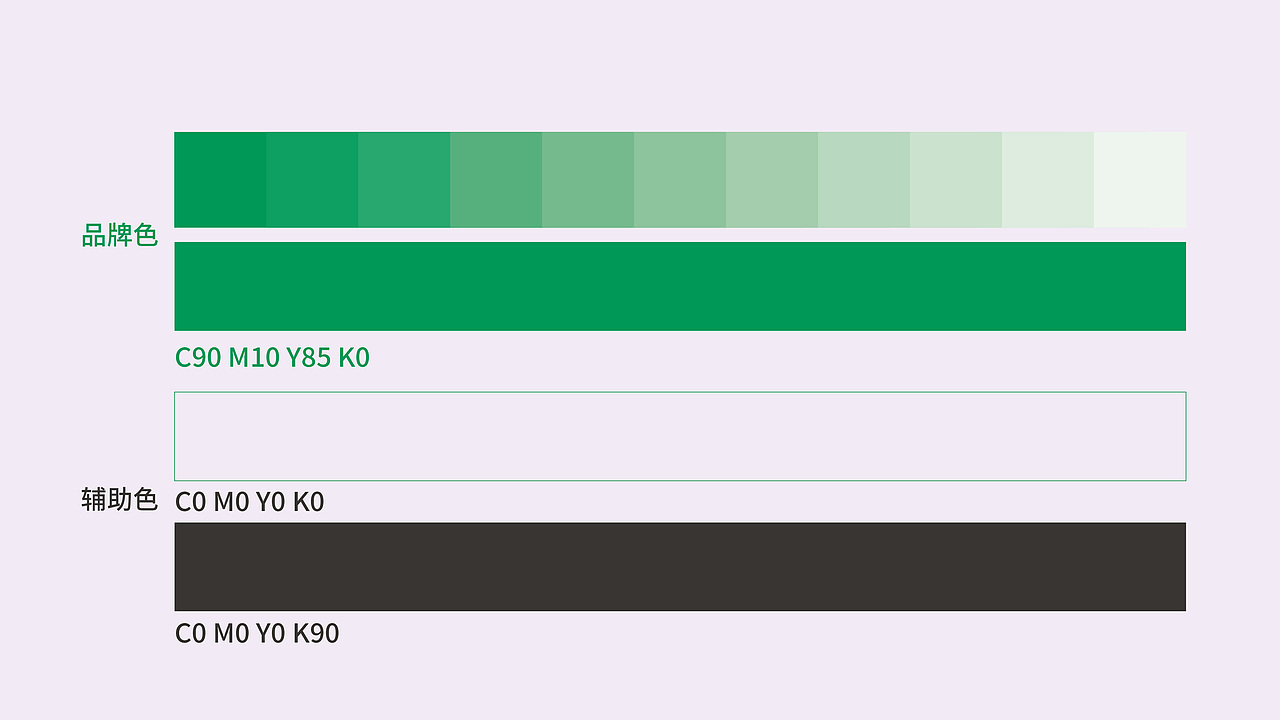Pick the third green tint swatch from the left
Viewport: 1280px width, 720px height.
tap(404, 180)
